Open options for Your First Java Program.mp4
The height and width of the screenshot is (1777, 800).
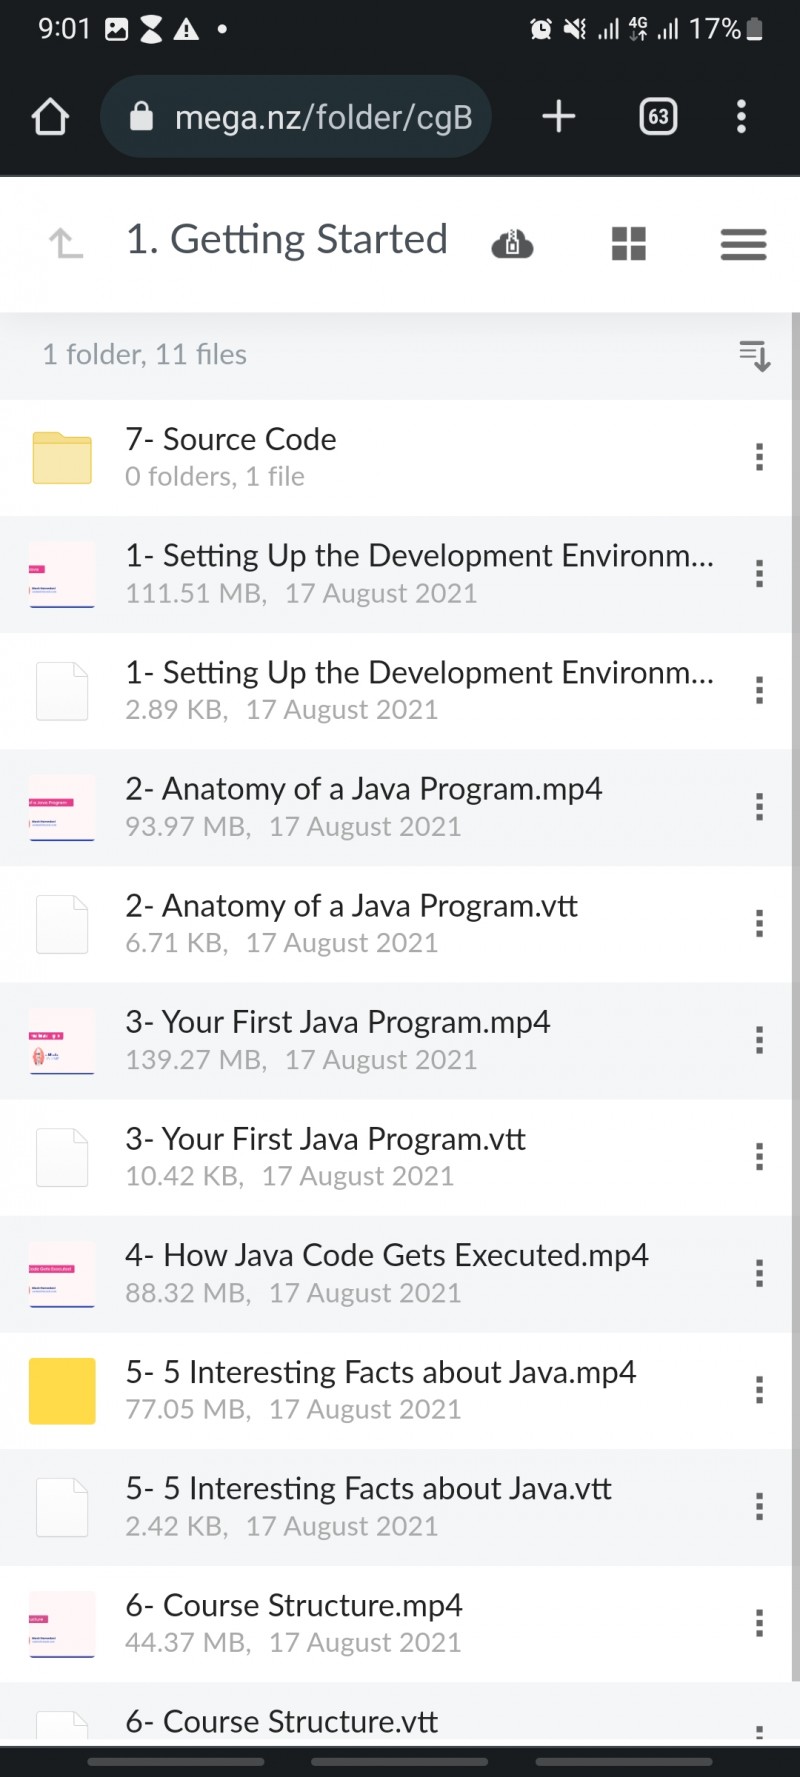click(760, 1040)
